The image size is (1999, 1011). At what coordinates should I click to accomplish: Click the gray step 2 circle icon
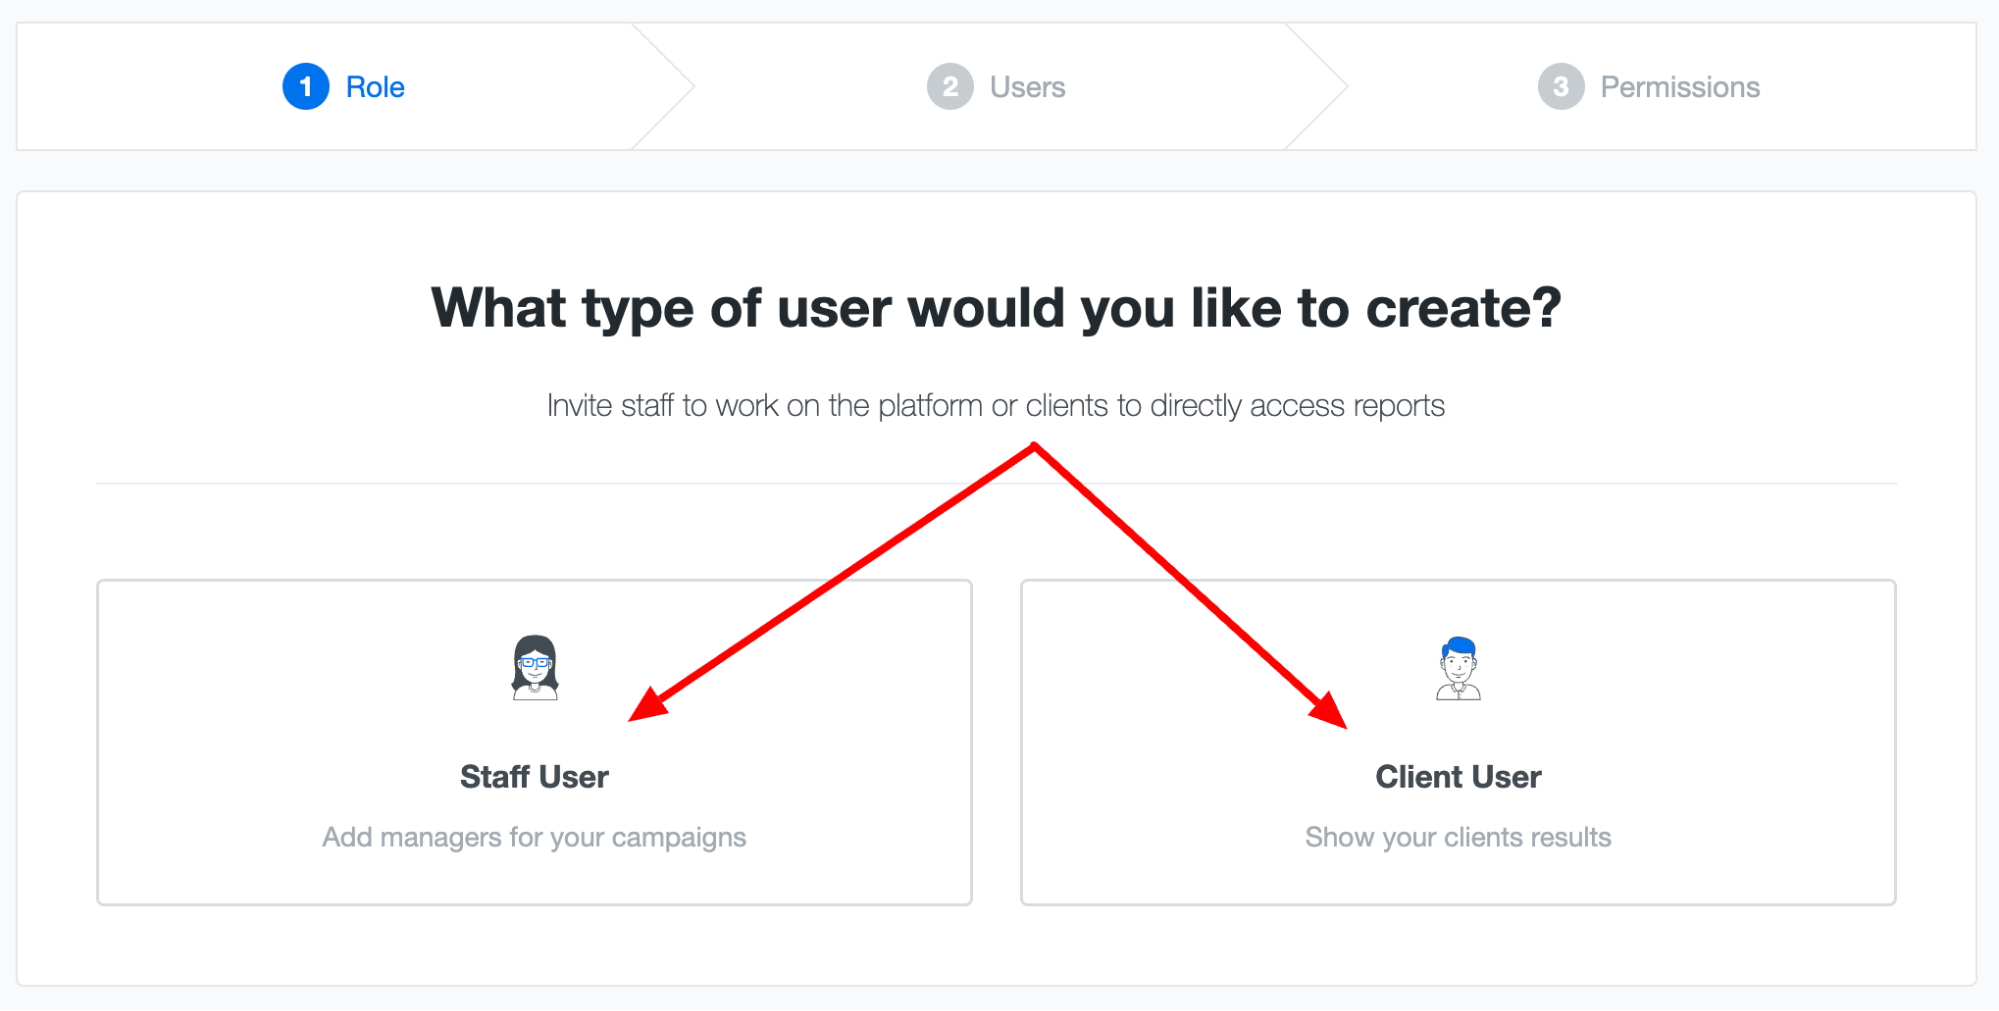click(949, 86)
